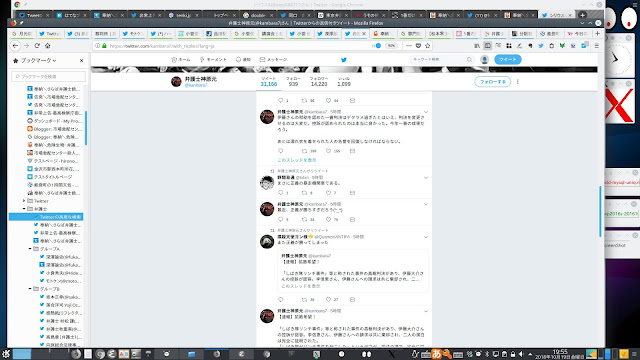Viewport: 640px width, 360px height.
Task: Click the Firefox forward arrow
Action: pyautogui.click(x=27, y=46)
